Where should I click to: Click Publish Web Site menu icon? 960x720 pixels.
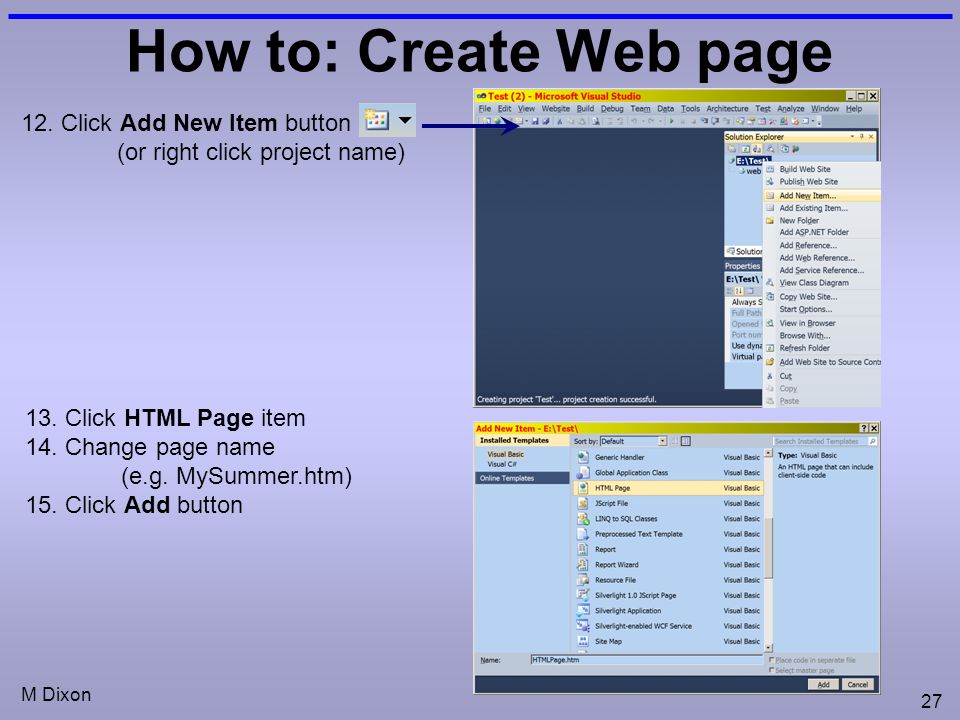[x=770, y=182]
